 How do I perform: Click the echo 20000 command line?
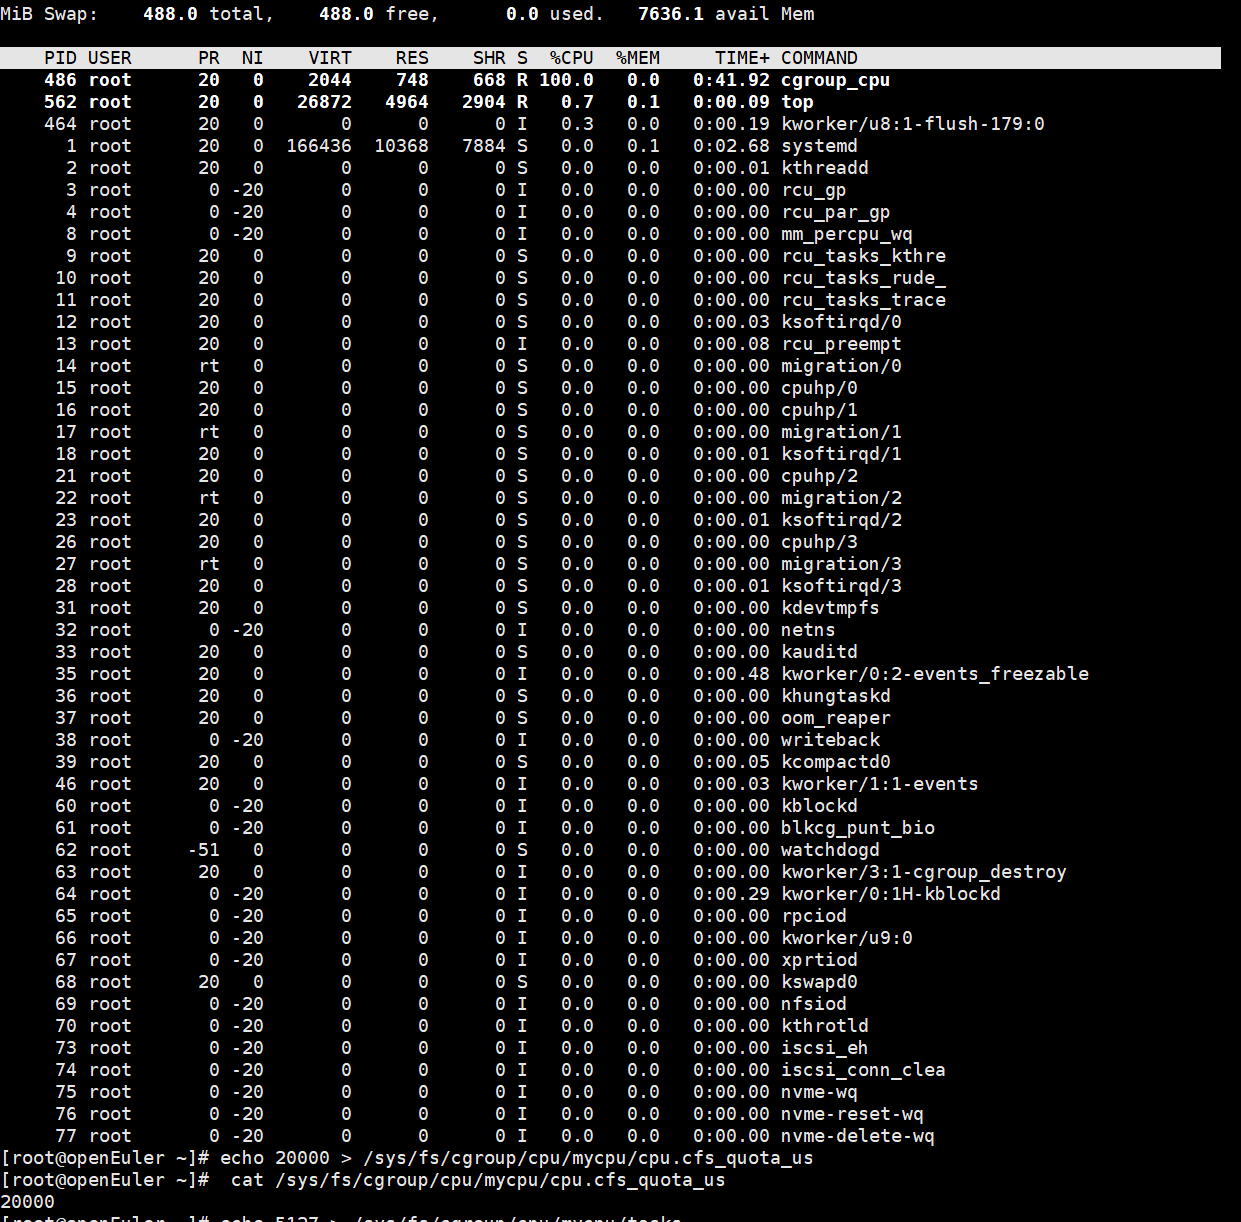pyautogui.click(x=516, y=1158)
